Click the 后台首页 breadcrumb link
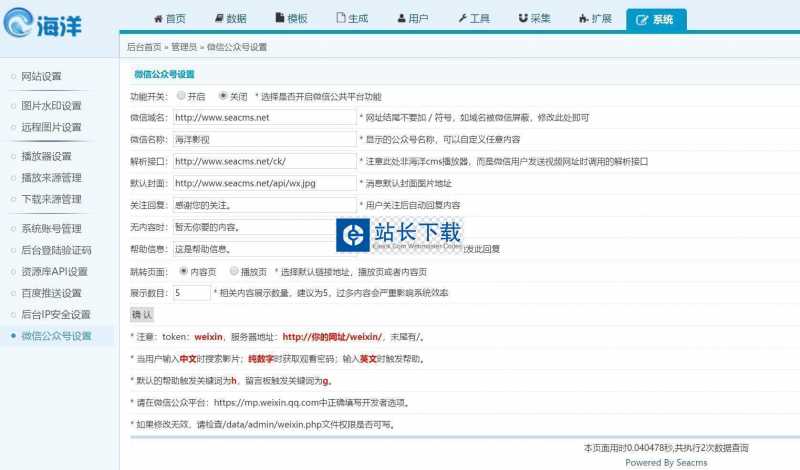 pos(144,47)
